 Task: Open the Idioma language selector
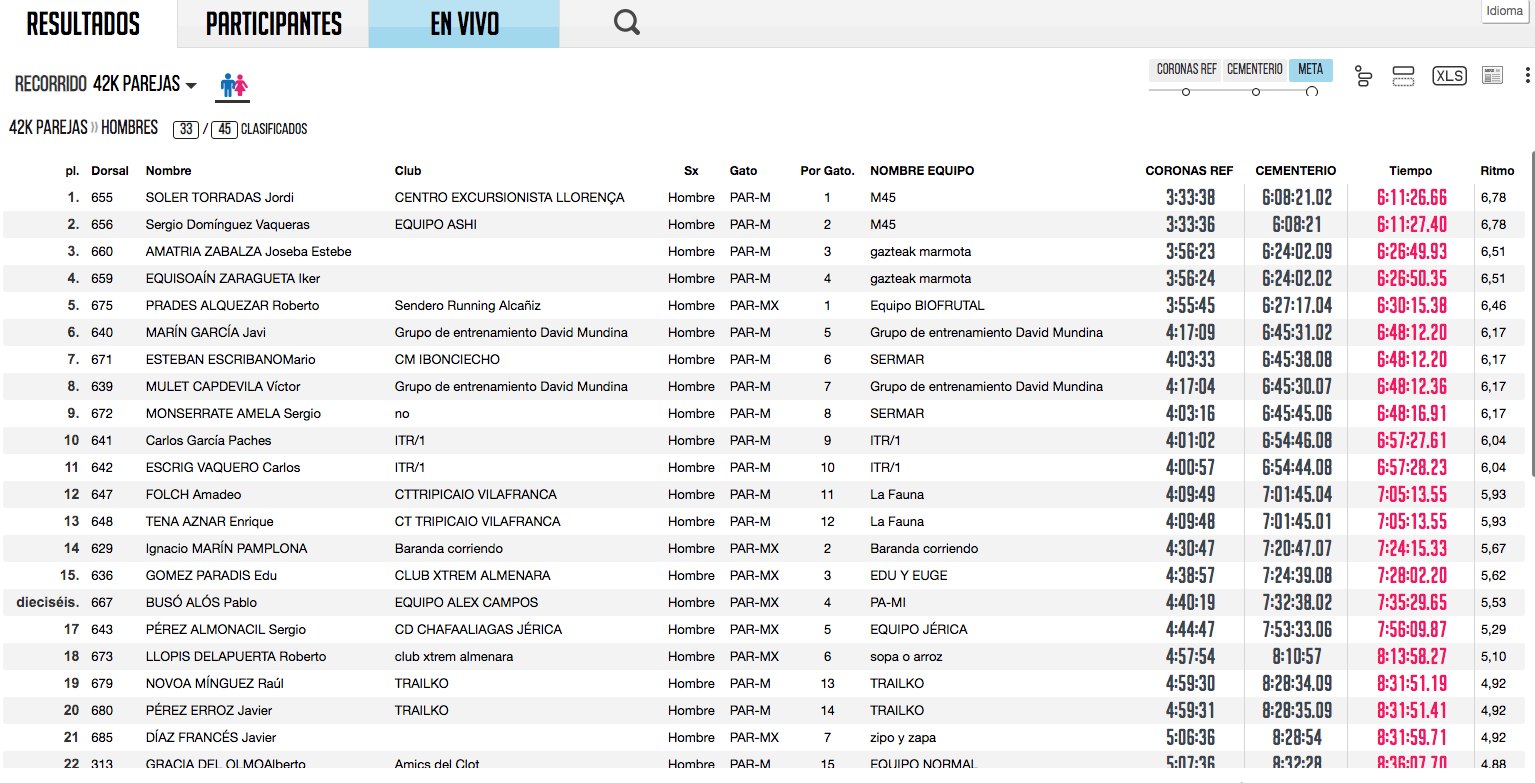point(1504,11)
